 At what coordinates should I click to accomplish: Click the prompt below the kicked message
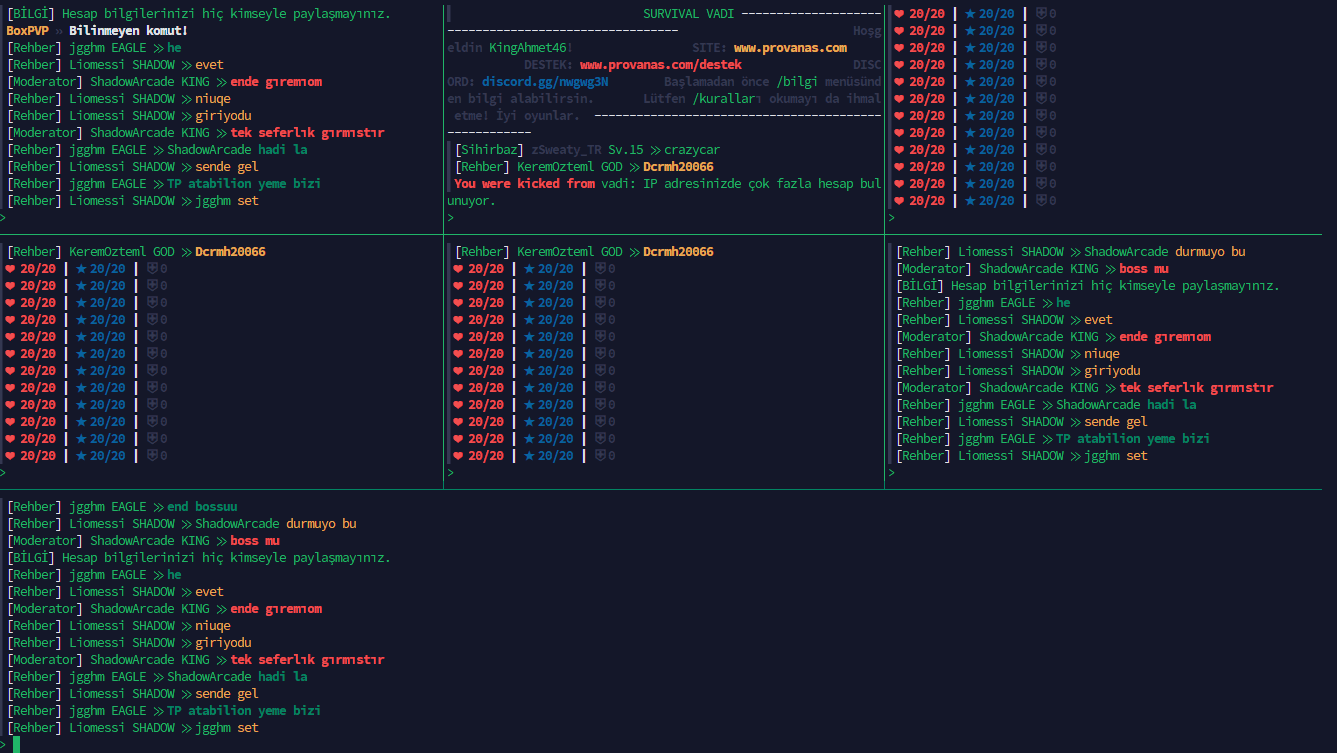coord(451,217)
